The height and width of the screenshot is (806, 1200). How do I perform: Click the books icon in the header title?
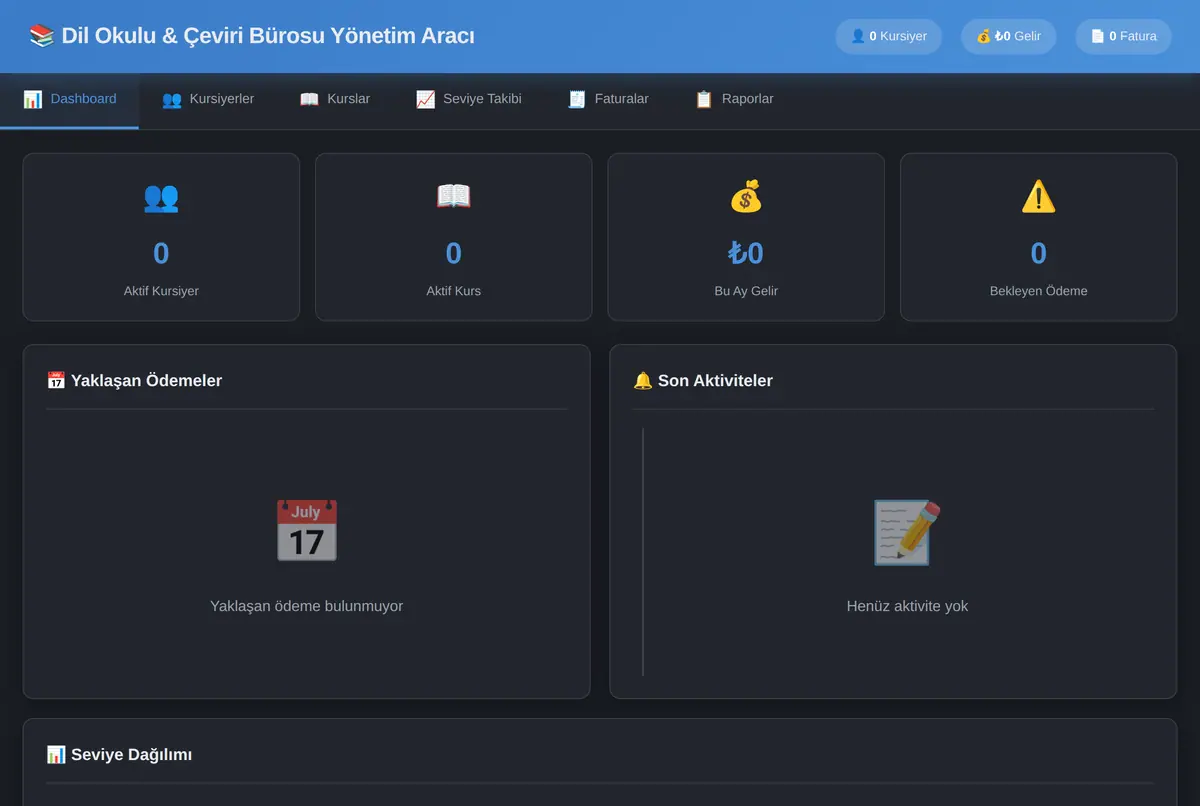click(42, 36)
